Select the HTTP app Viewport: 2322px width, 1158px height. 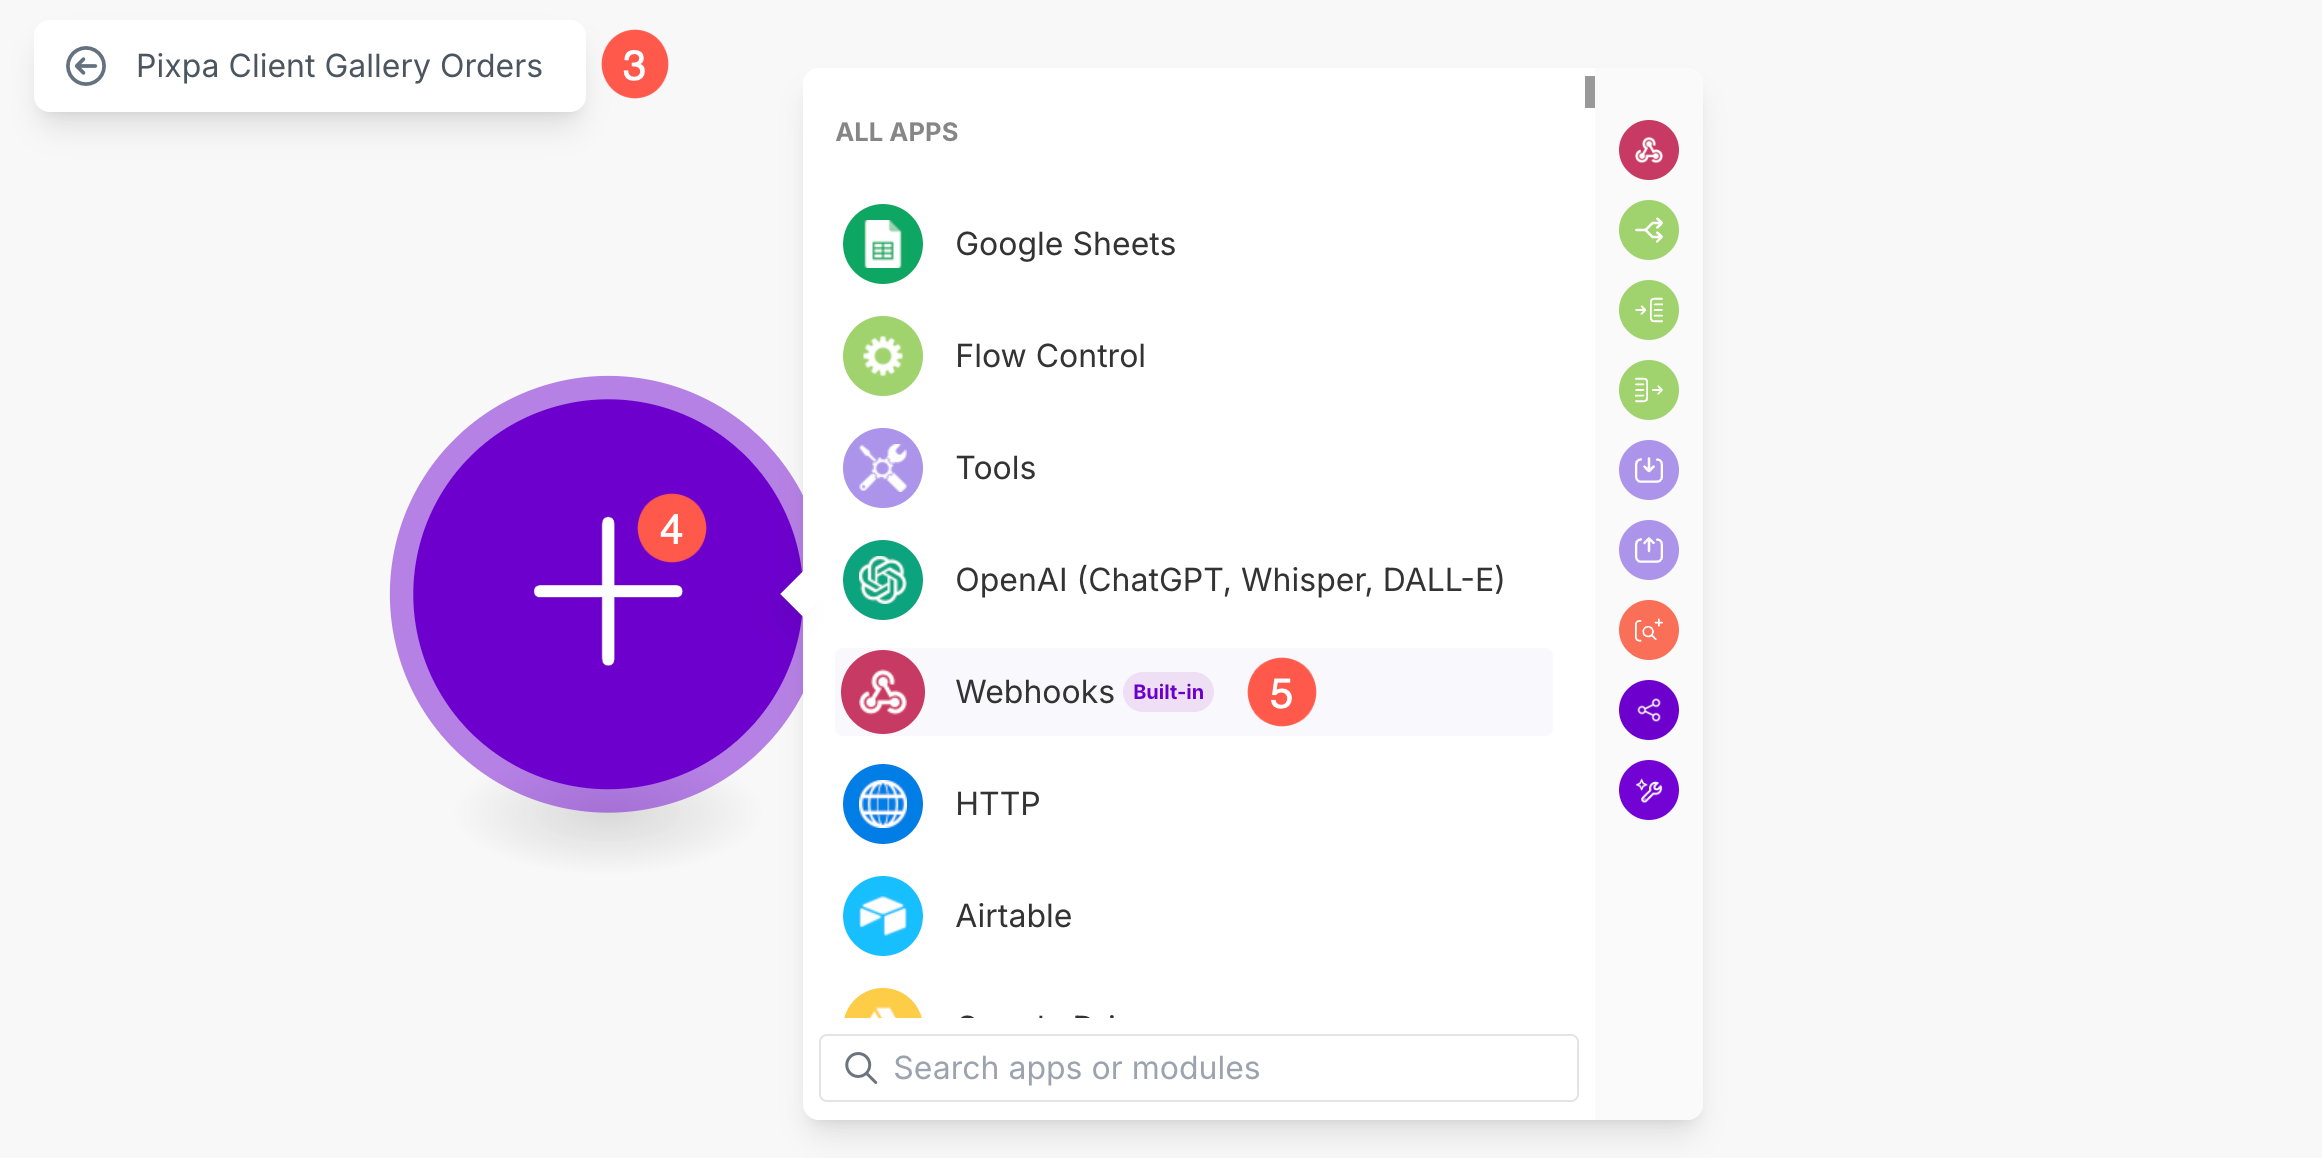point(1193,804)
